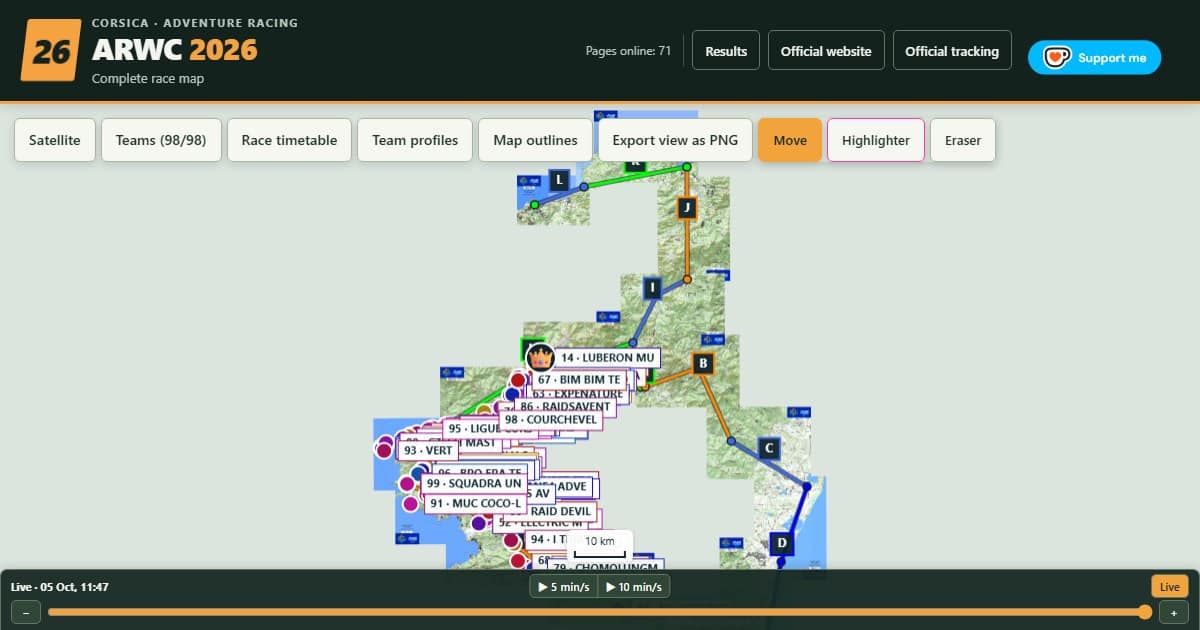The width and height of the screenshot is (1200, 630).
Task: Open the Team profiles panel
Action: coord(415,140)
